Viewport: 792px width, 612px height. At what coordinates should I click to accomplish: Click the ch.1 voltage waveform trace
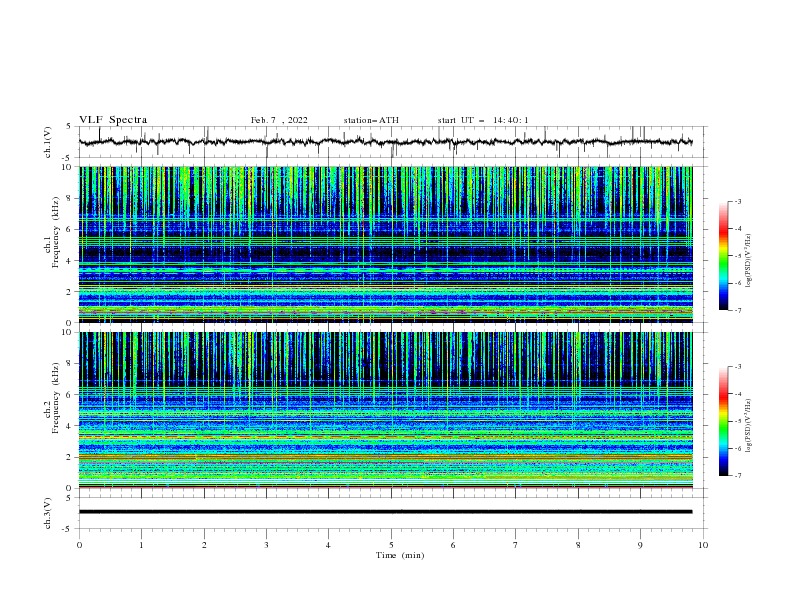(x=385, y=142)
